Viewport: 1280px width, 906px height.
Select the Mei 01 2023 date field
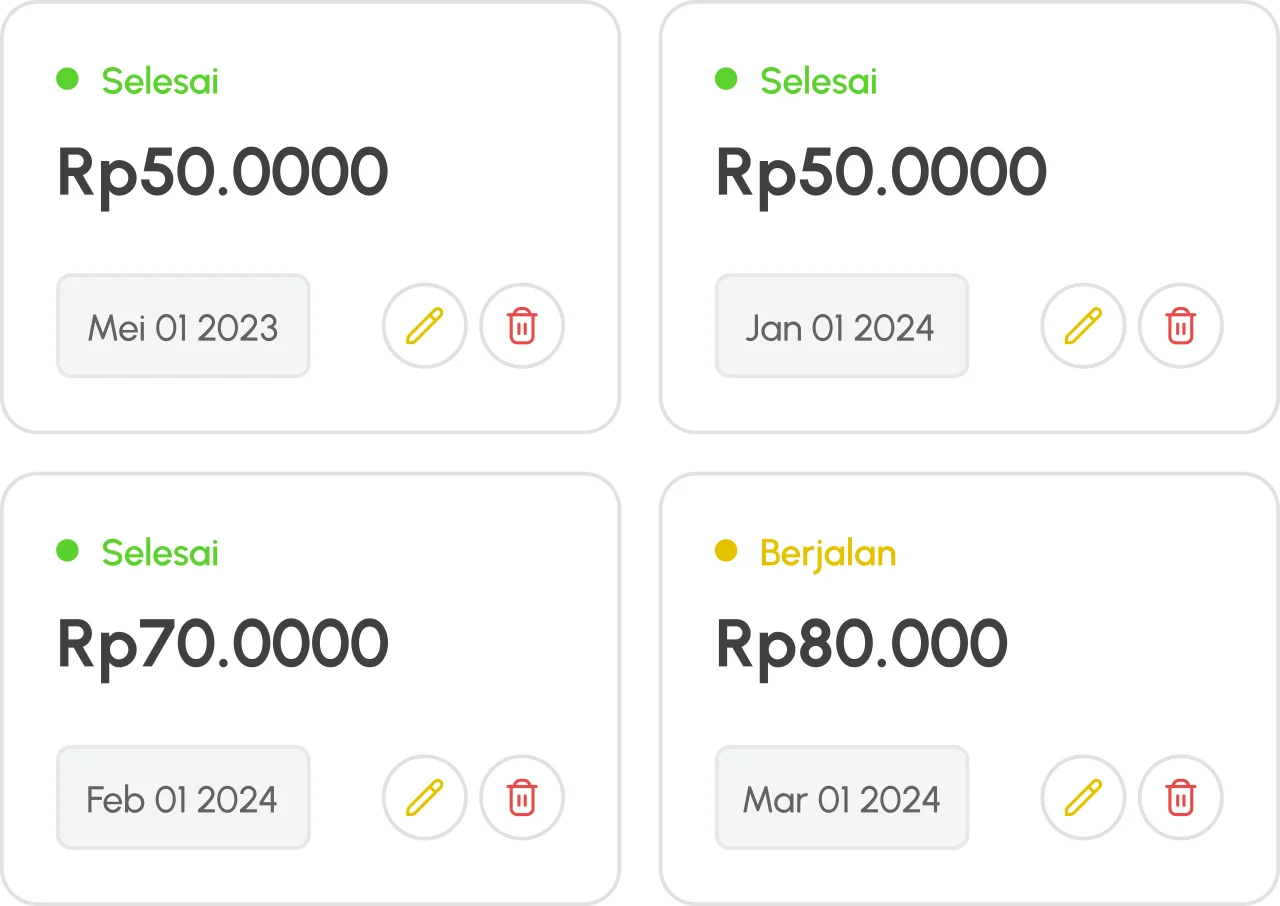(183, 327)
